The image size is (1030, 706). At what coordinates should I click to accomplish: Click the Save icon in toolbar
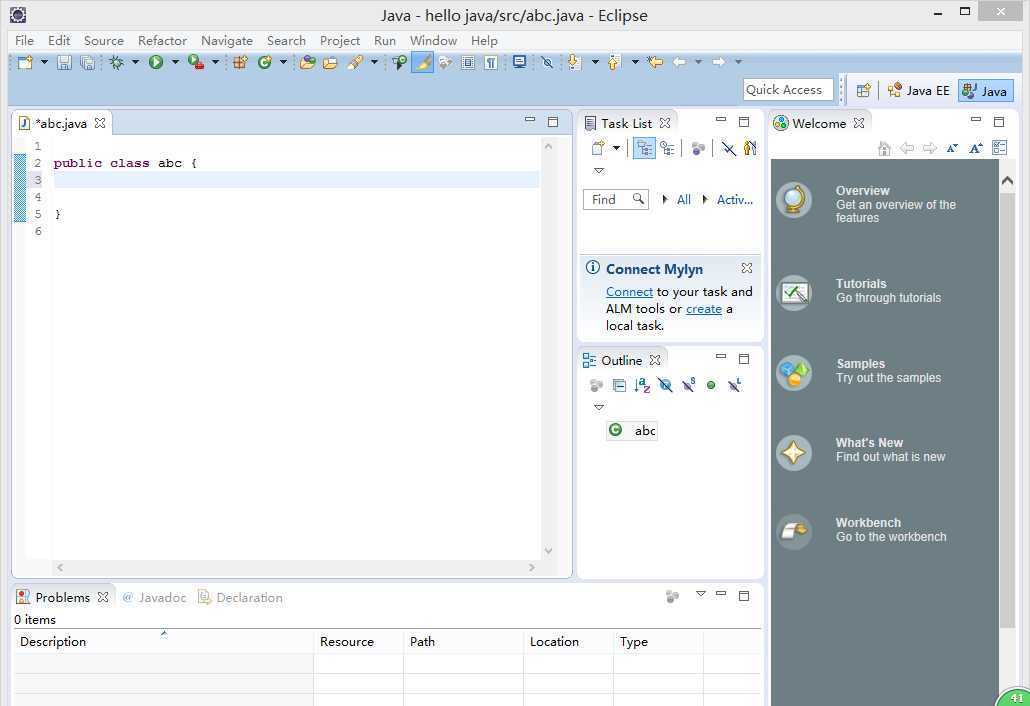tap(64, 62)
